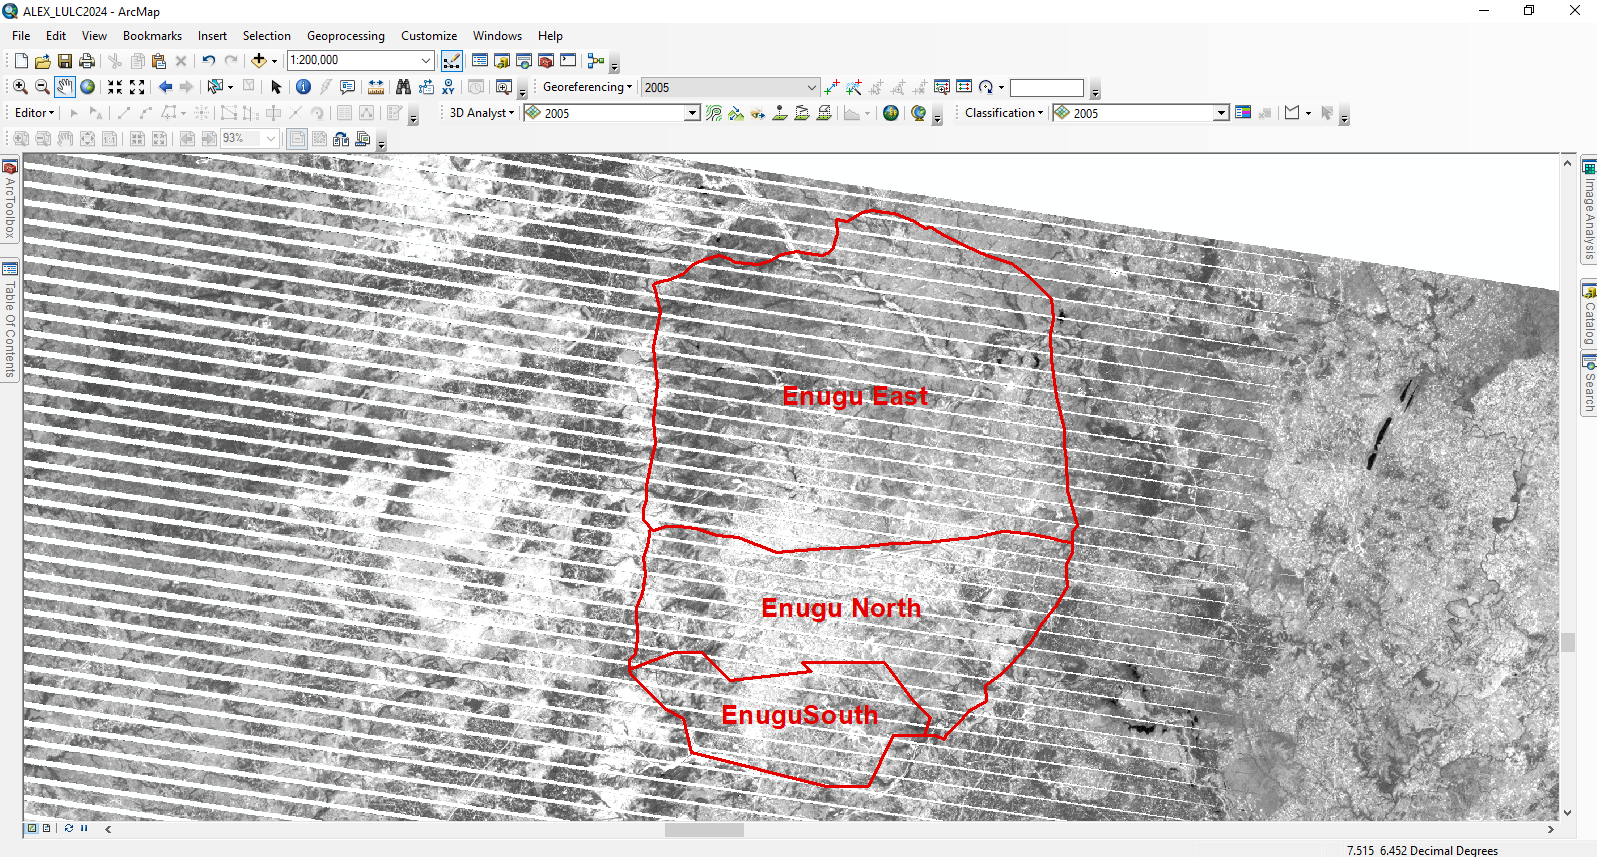Pick the Select Elements arrow tool

[x=277, y=87]
